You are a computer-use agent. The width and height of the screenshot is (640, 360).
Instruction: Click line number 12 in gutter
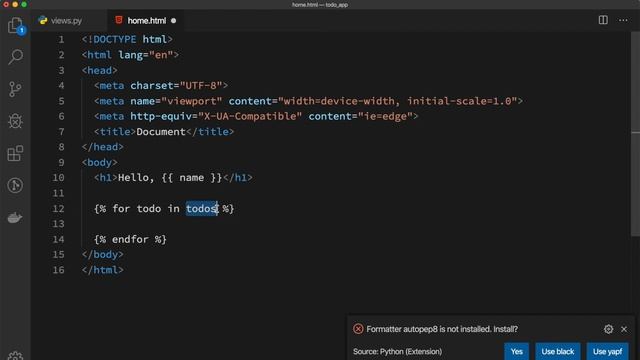tap(58, 209)
